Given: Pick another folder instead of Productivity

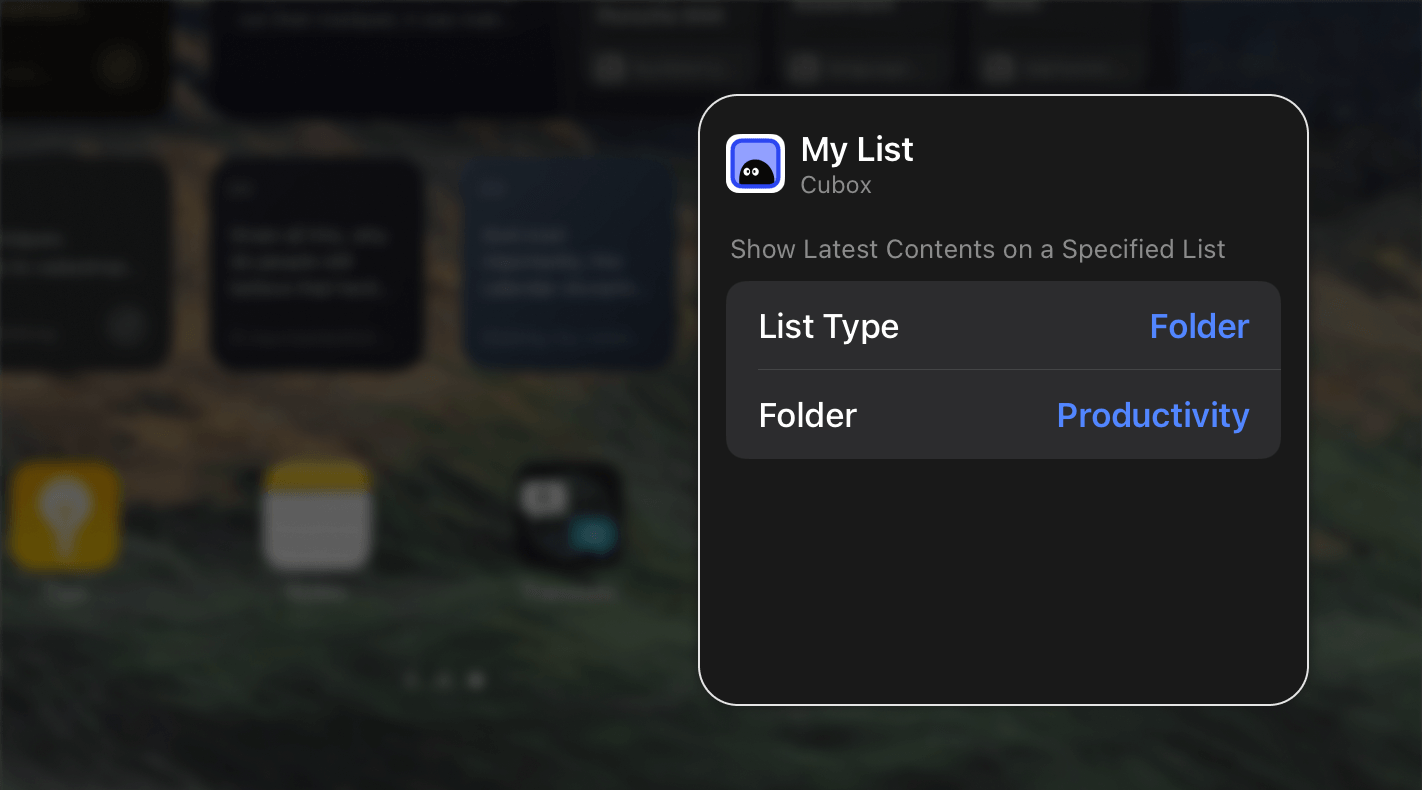Looking at the screenshot, I should tap(1153, 415).
